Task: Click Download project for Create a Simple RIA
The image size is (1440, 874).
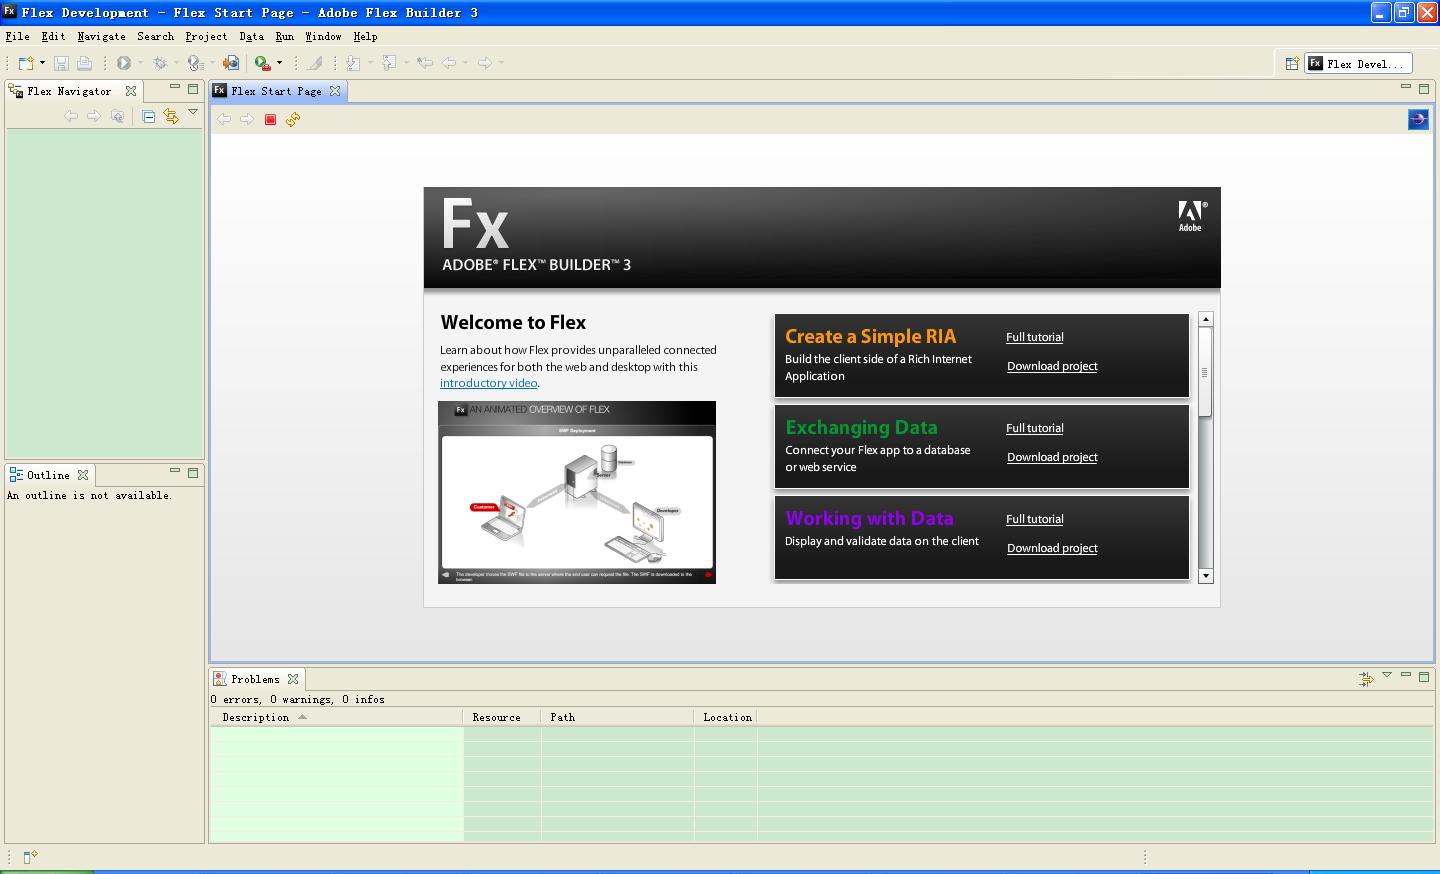Action: (x=1052, y=366)
